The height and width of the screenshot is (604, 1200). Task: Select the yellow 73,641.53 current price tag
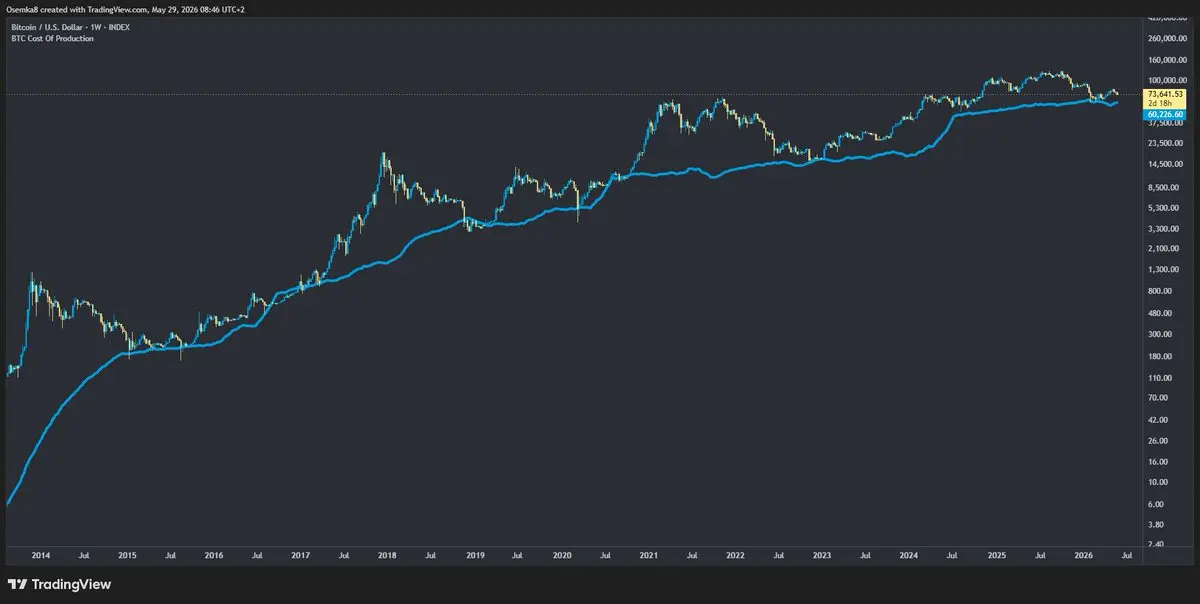click(x=1164, y=94)
